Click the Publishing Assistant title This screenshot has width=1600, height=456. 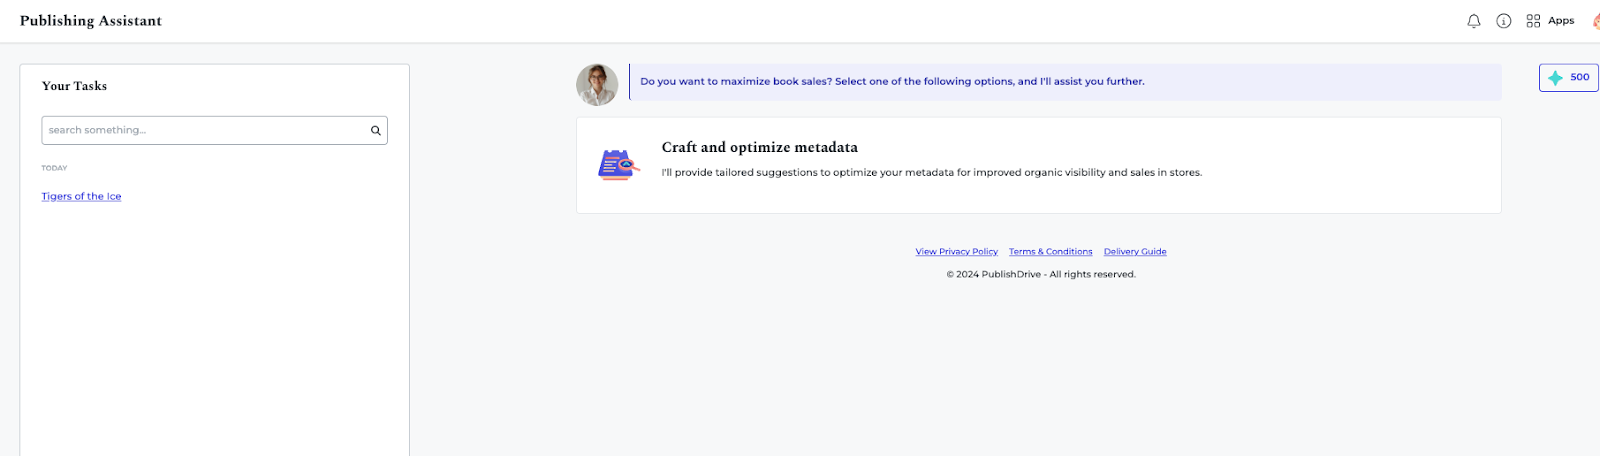[x=91, y=21]
